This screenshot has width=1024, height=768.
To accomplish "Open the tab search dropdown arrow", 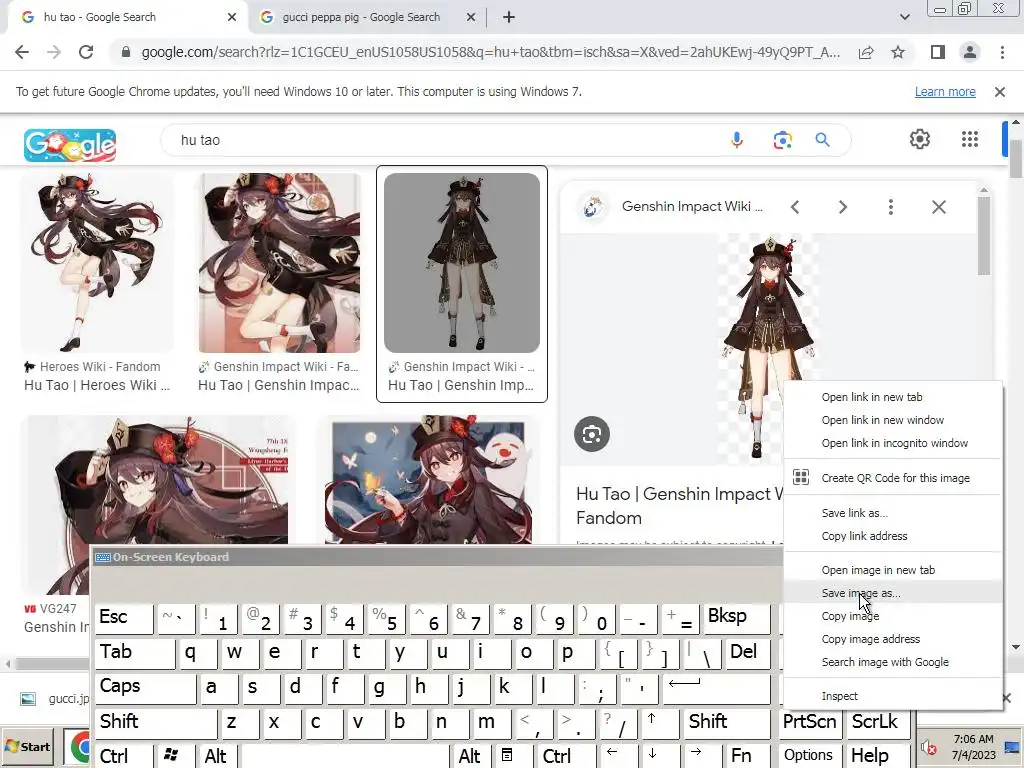I will (904, 17).
